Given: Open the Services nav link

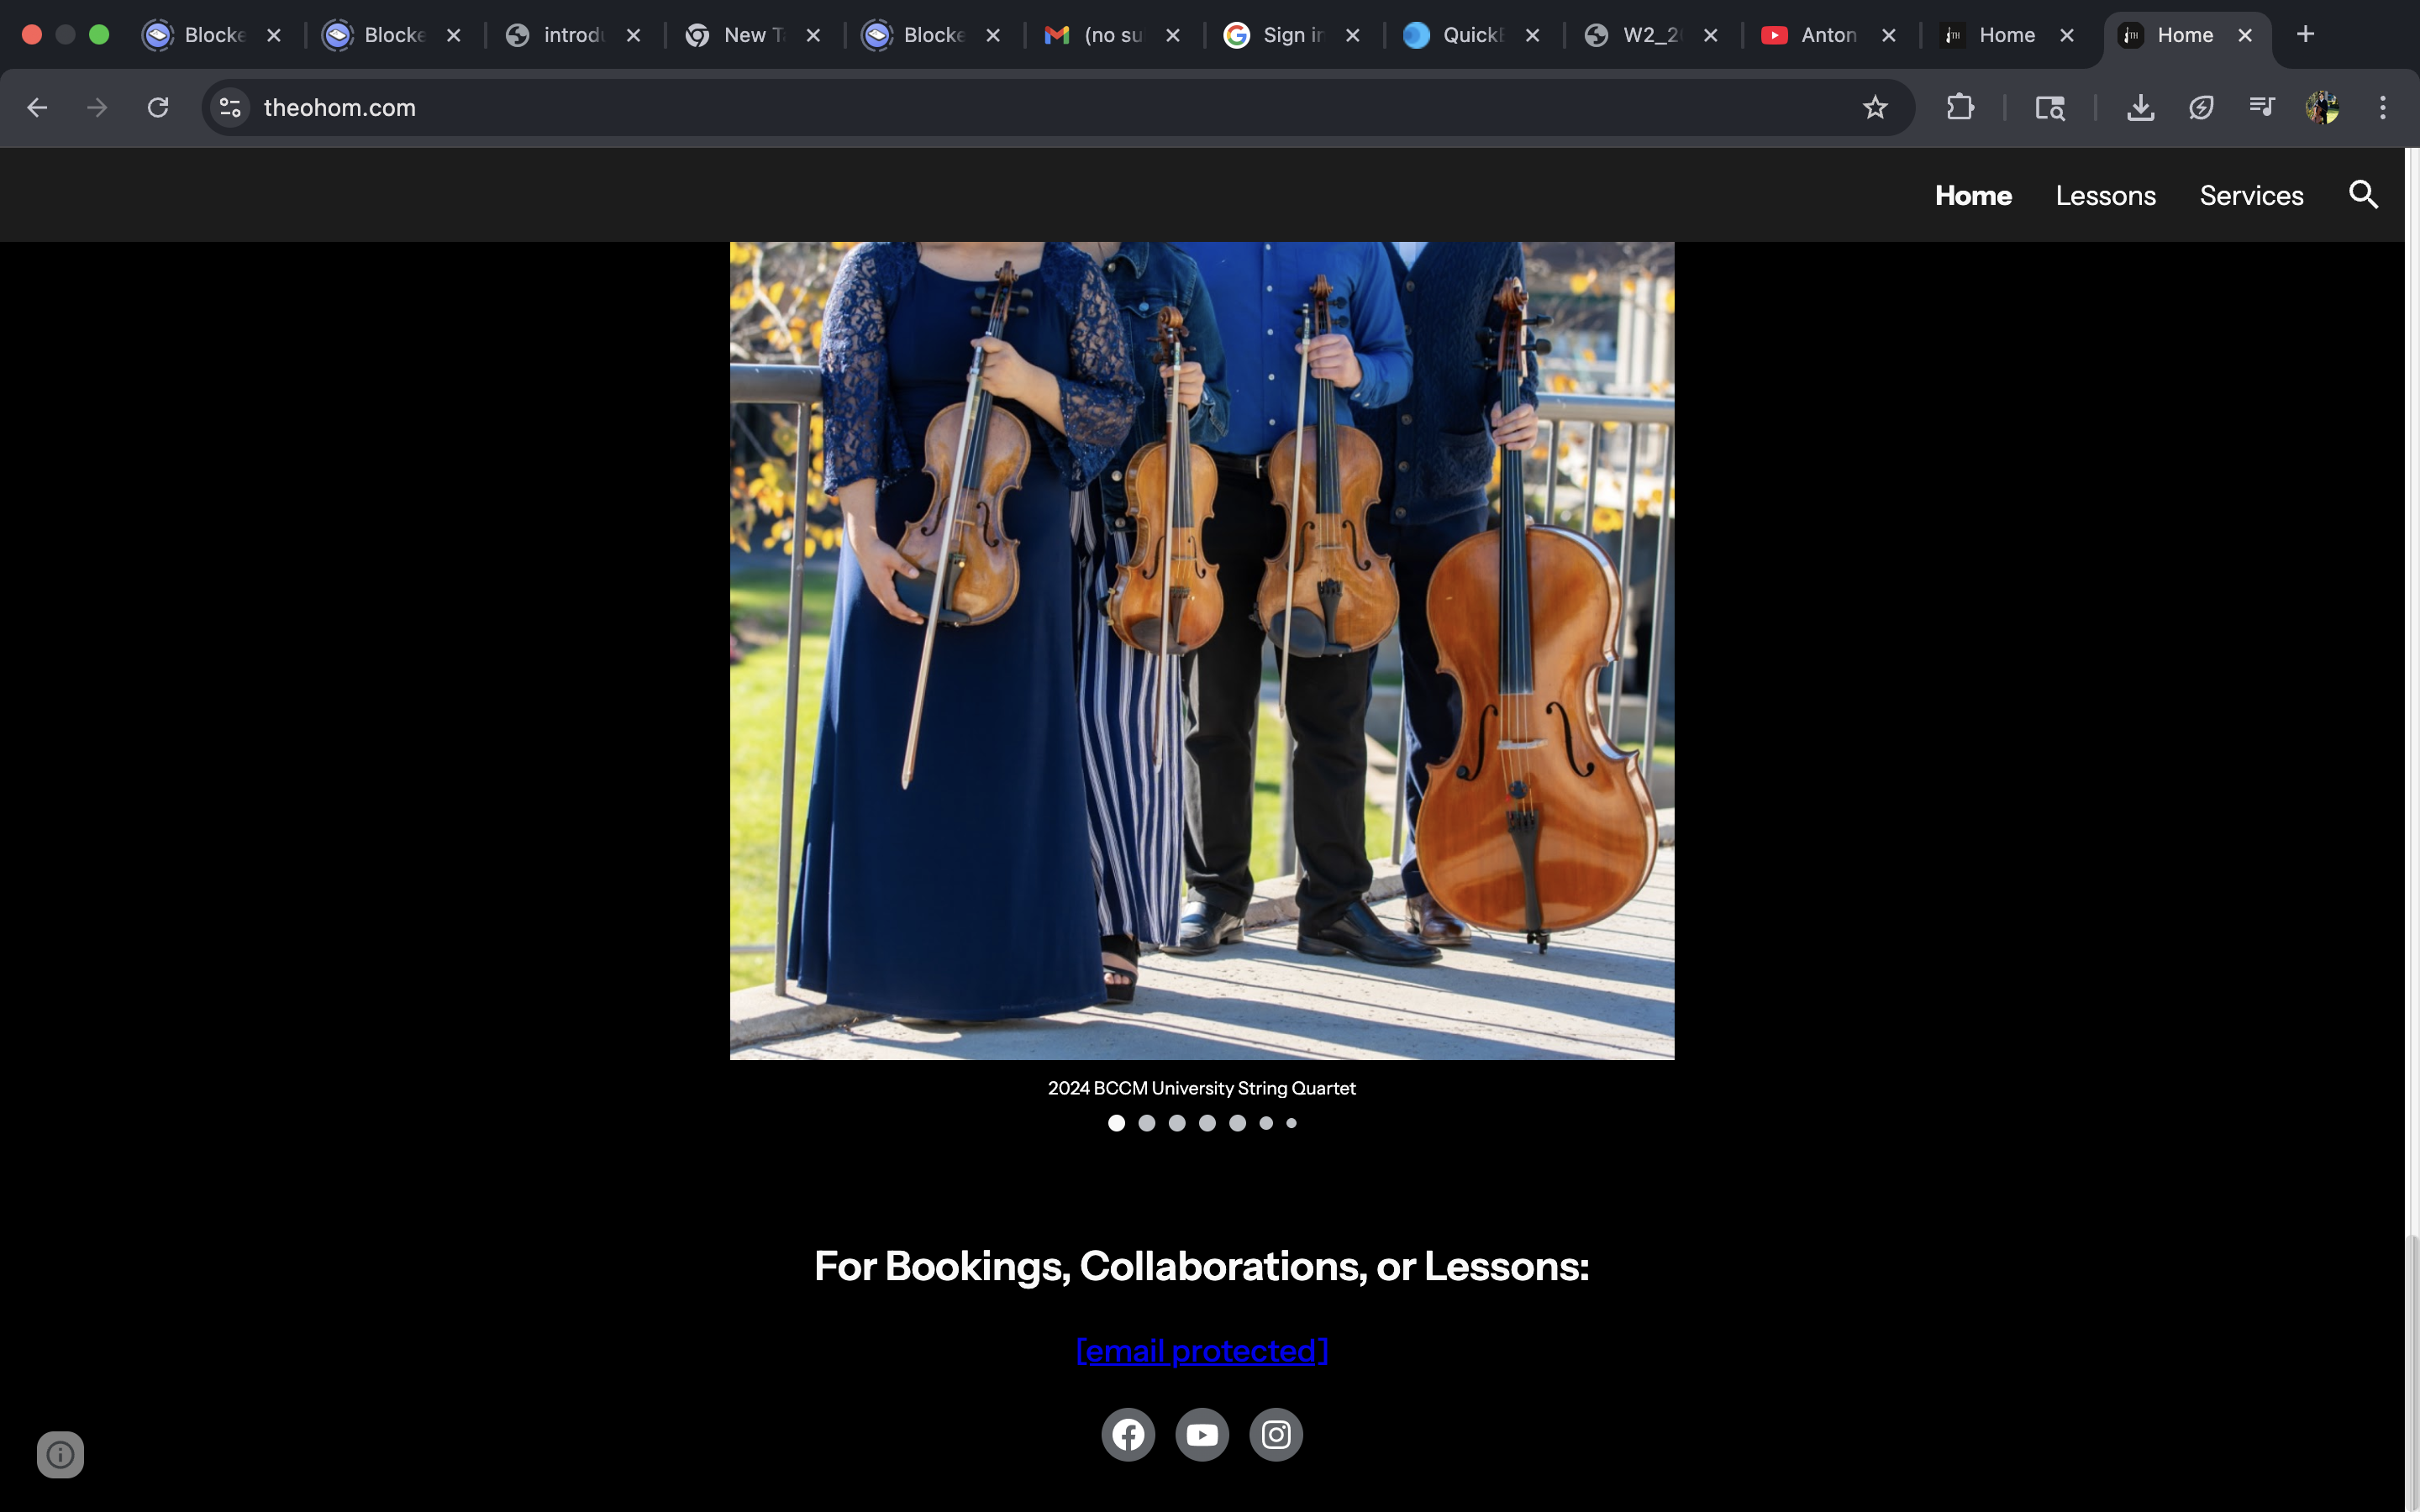Looking at the screenshot, I should [x=2251, y=195].
